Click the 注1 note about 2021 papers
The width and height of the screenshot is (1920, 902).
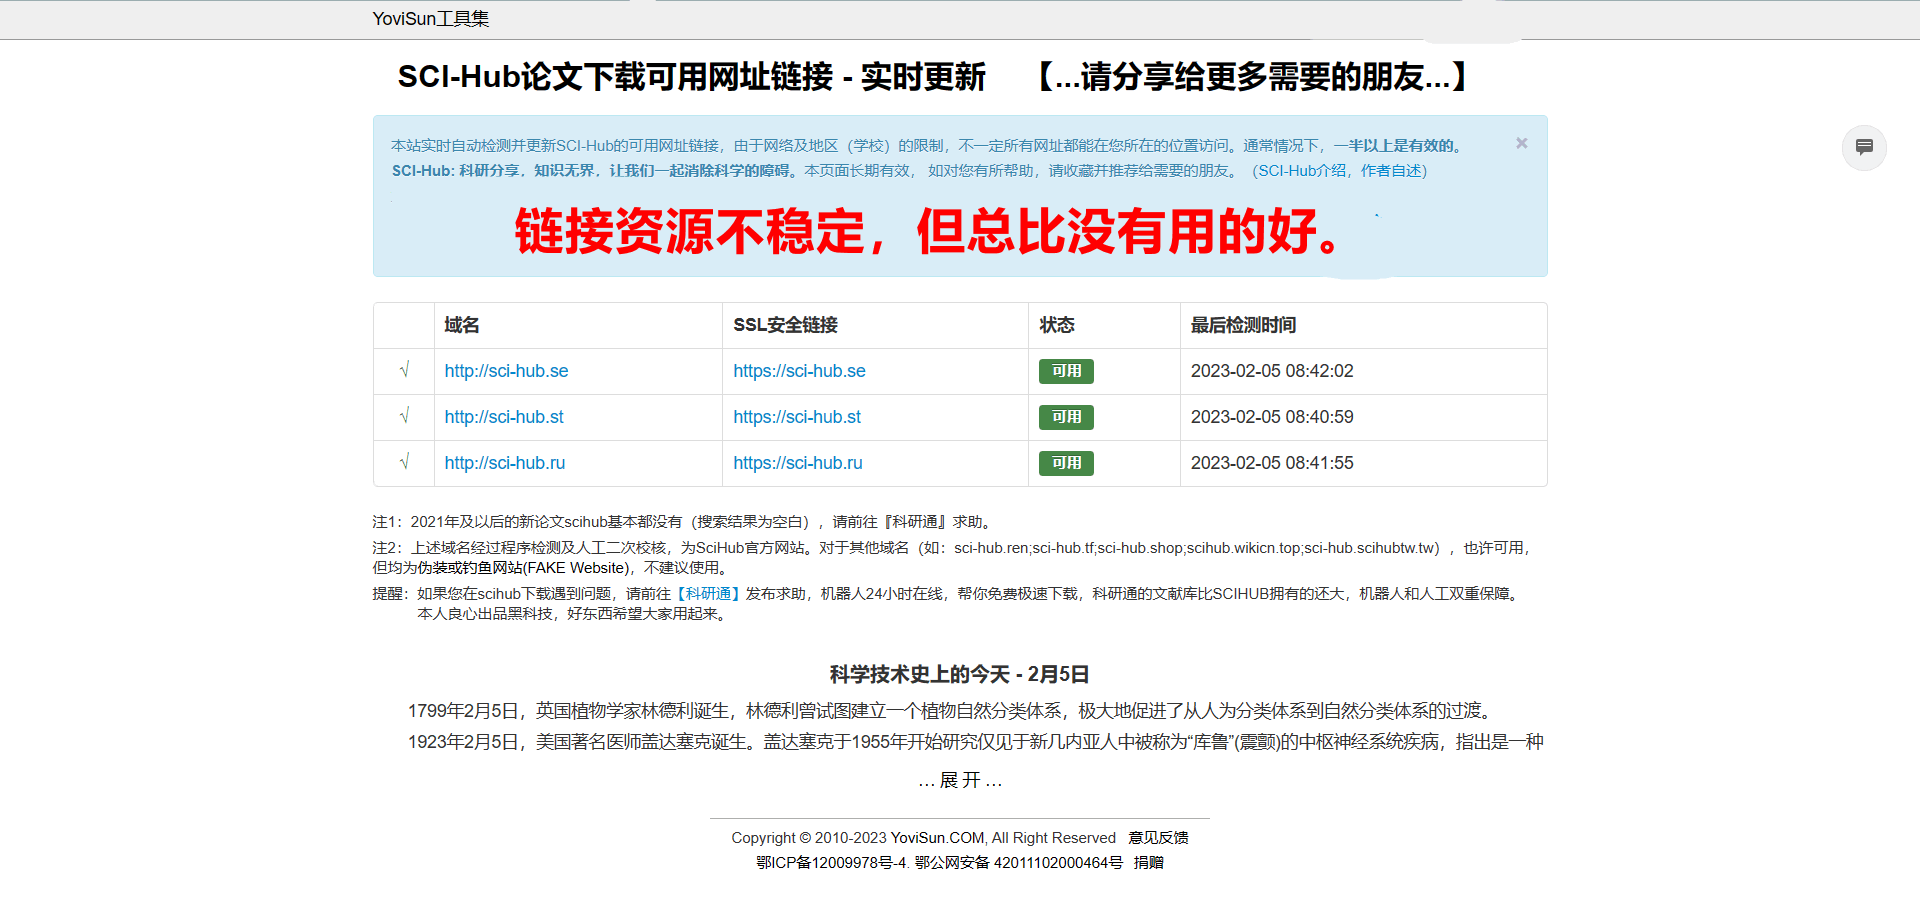tap(684, 522)
